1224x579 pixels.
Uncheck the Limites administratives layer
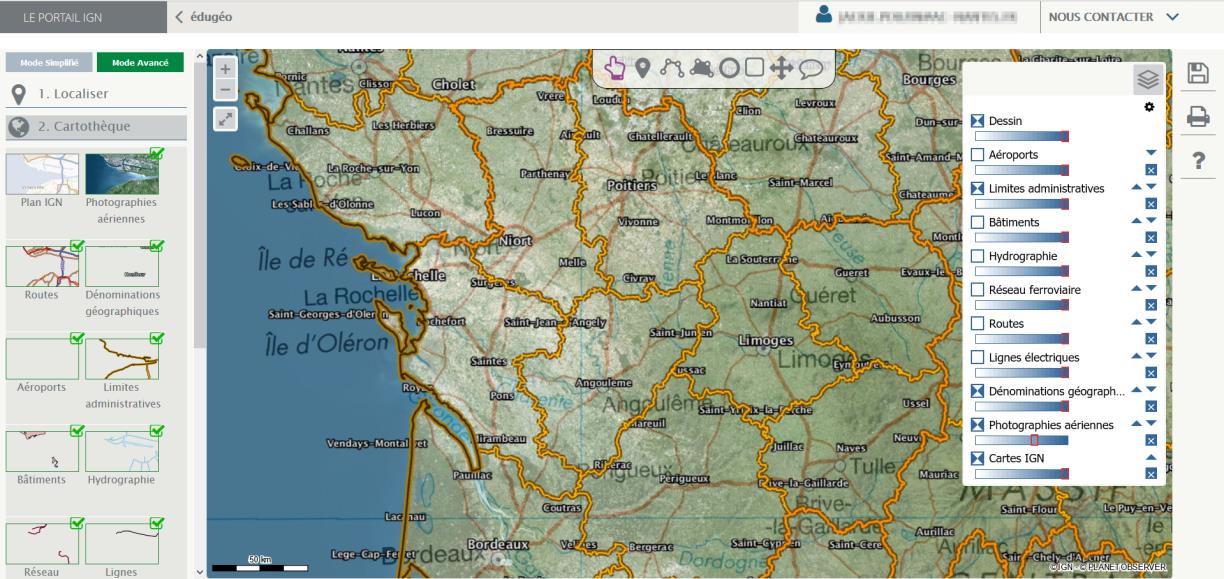coord(978,188)
